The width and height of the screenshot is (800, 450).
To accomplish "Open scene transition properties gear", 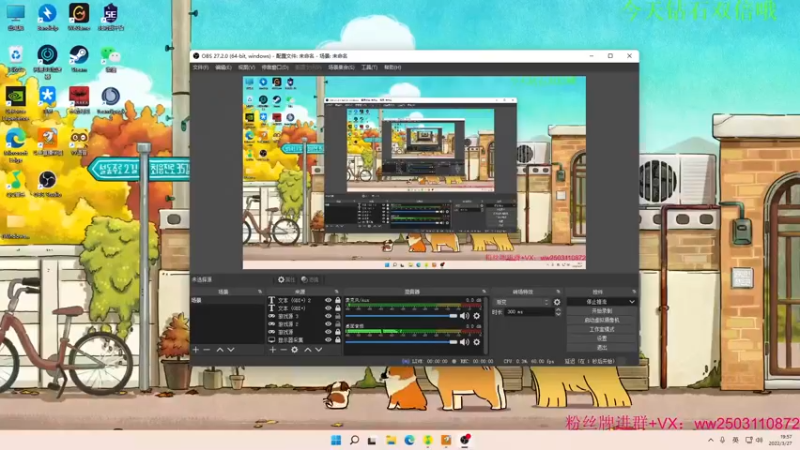I will [x=557, y=302].
